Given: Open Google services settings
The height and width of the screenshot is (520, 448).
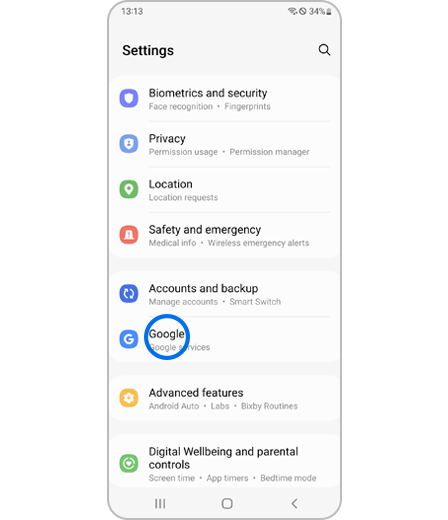Looking at the screenshot, I should (225, 339).
